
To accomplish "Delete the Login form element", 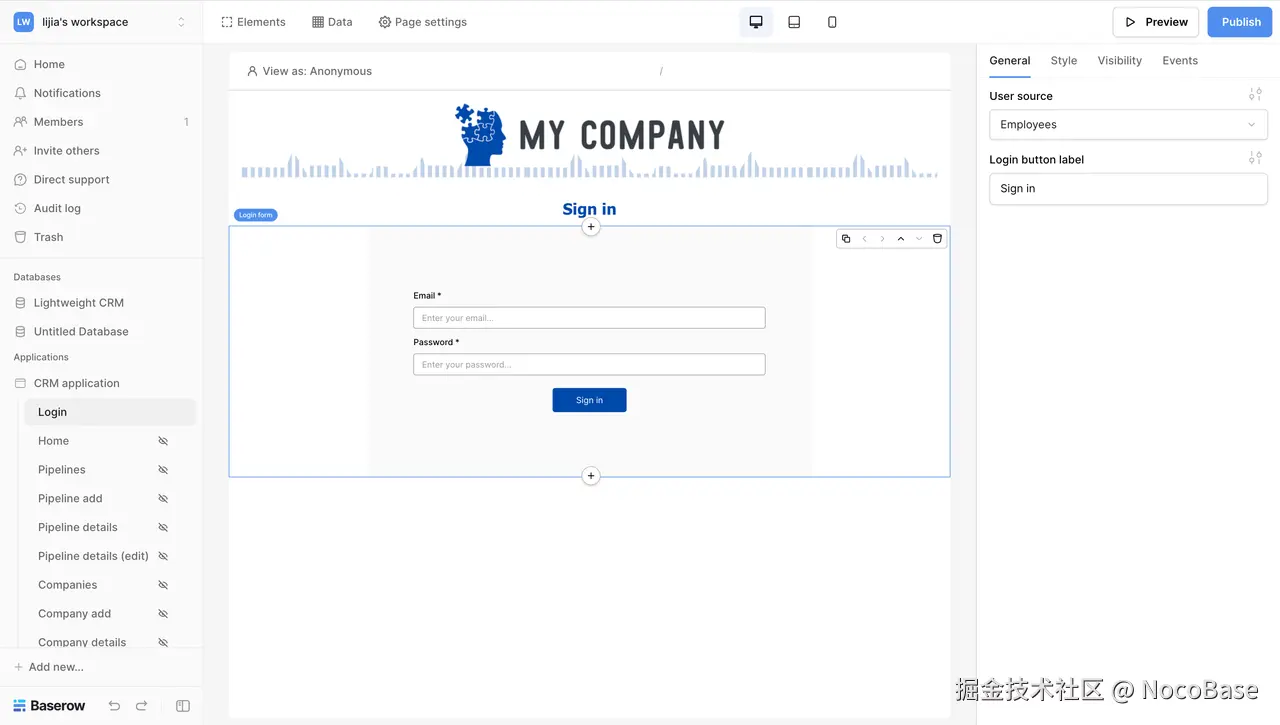I will click(x=937, y=239).
